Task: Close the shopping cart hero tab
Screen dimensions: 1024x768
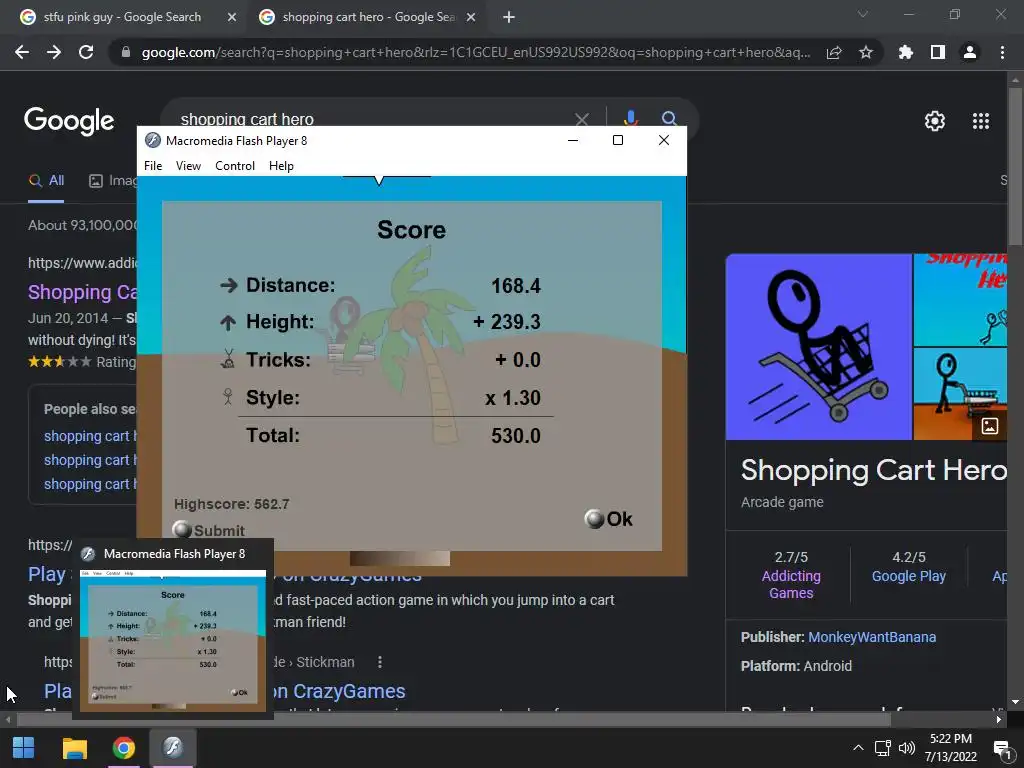Action: tap(471, 18)
